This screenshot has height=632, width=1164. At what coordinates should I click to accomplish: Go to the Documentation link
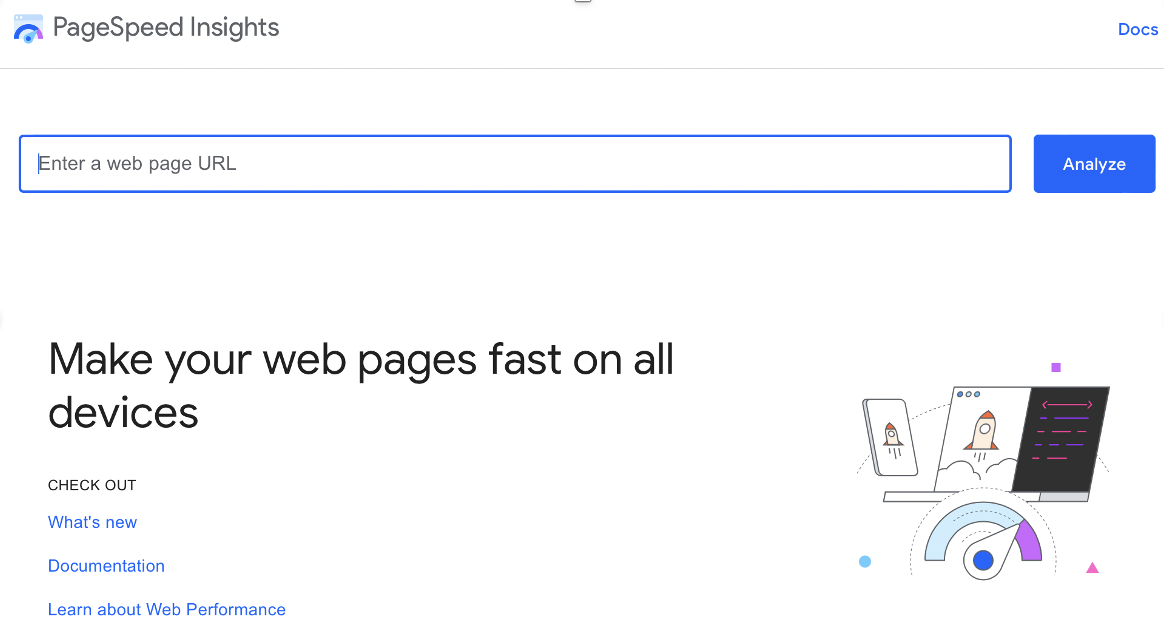[106, 566]
